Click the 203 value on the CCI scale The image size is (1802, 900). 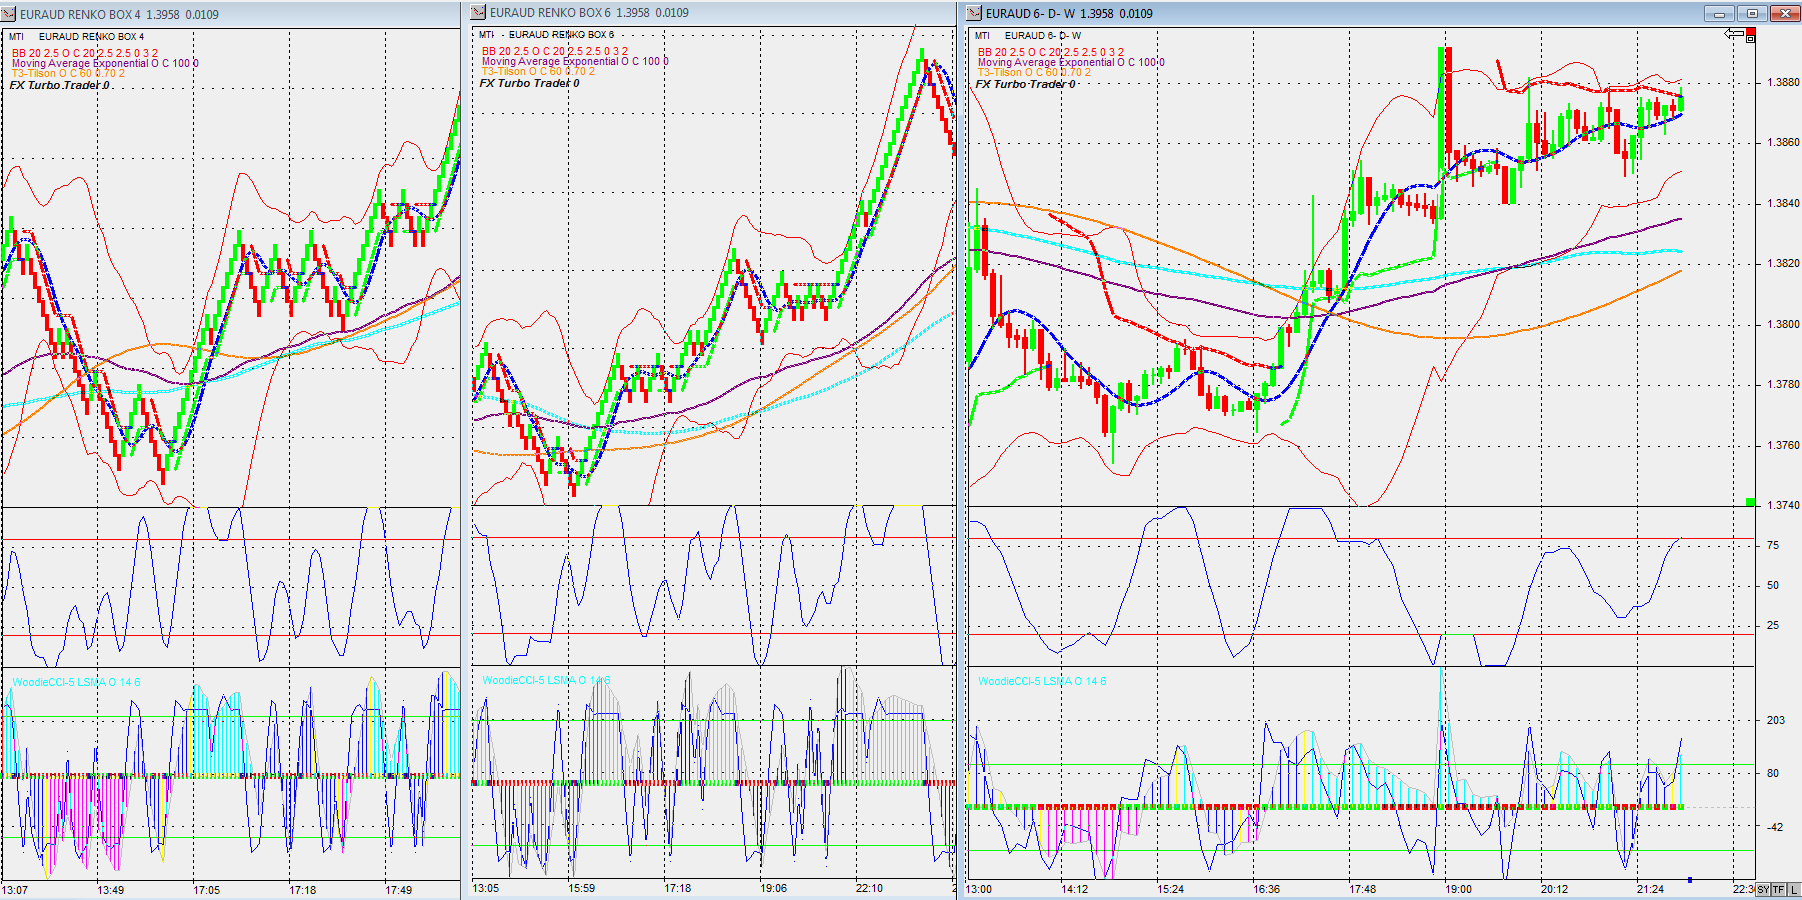point(1776,720)
